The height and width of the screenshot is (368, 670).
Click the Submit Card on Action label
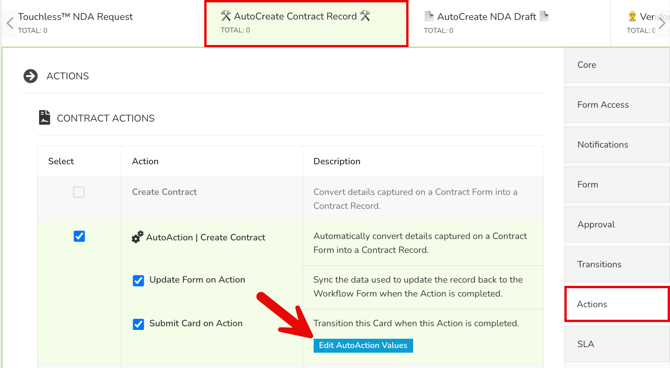[196, 323]
